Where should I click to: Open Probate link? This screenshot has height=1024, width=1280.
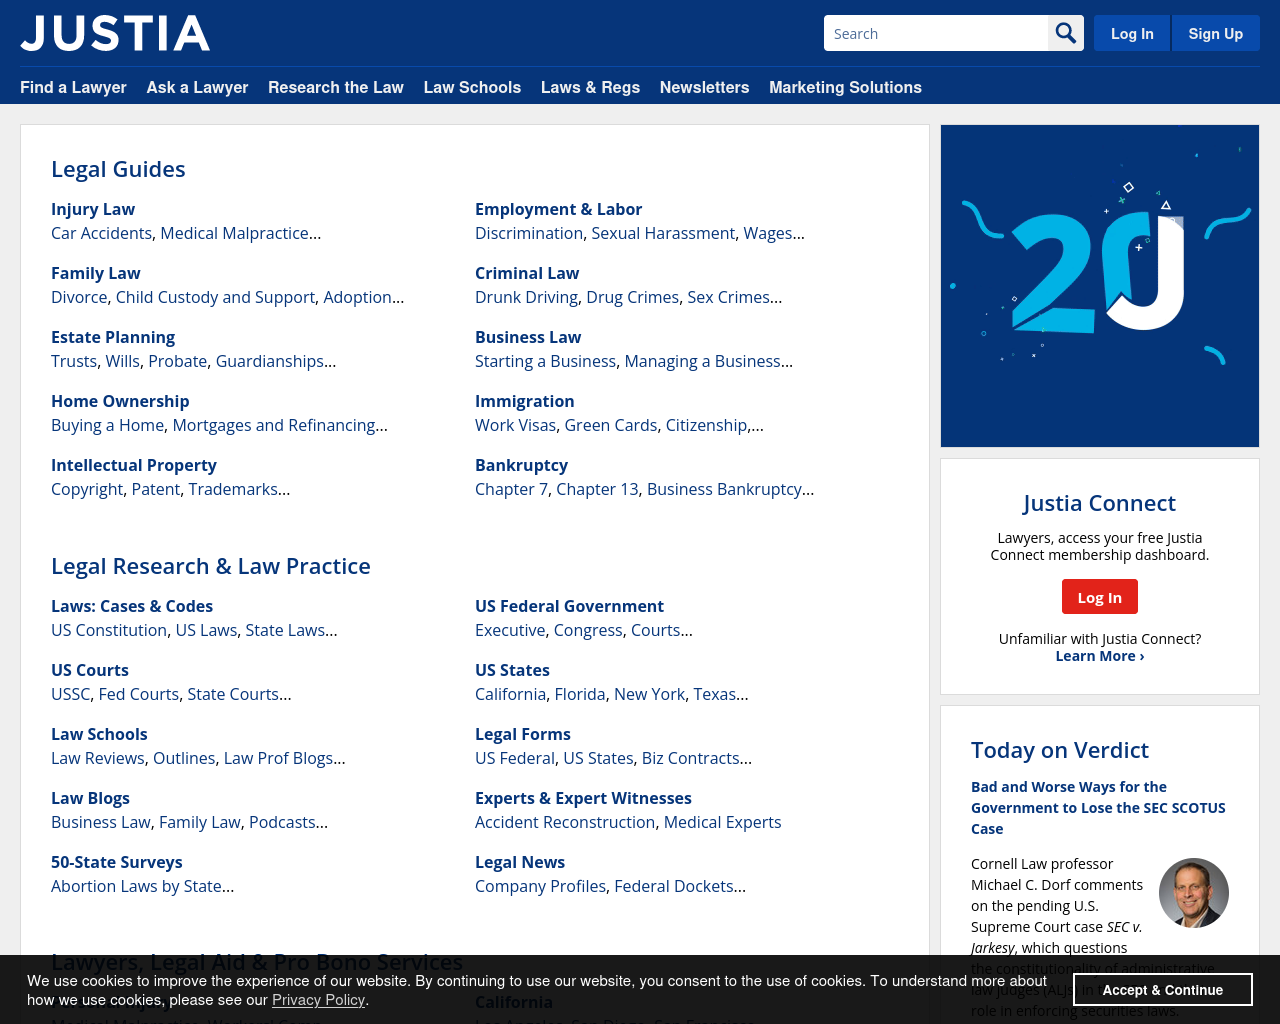178,361
